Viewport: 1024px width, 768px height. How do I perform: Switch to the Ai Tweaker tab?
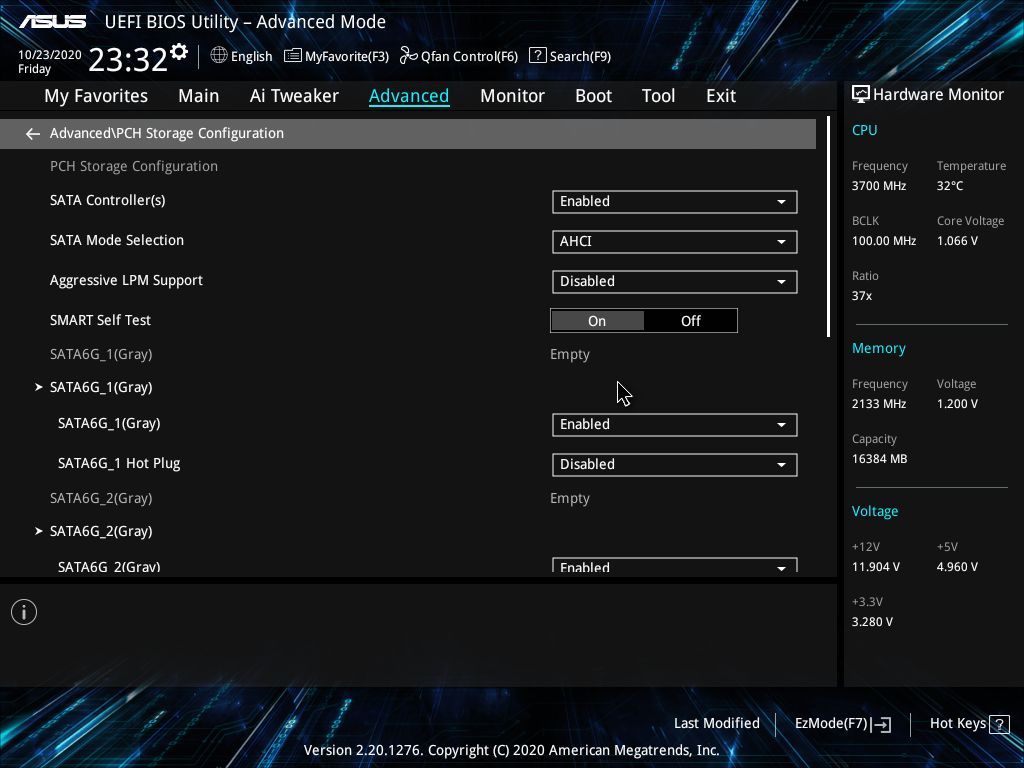294,96
